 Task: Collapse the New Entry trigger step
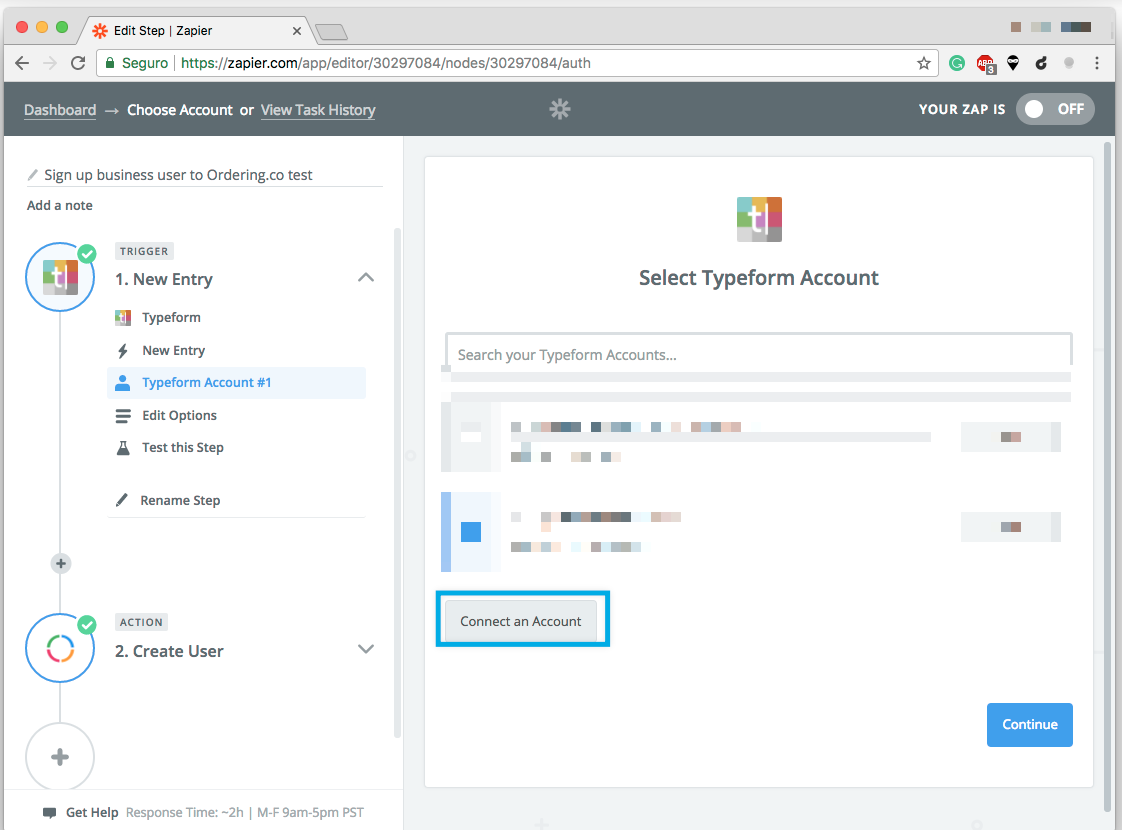pos(366,278)
